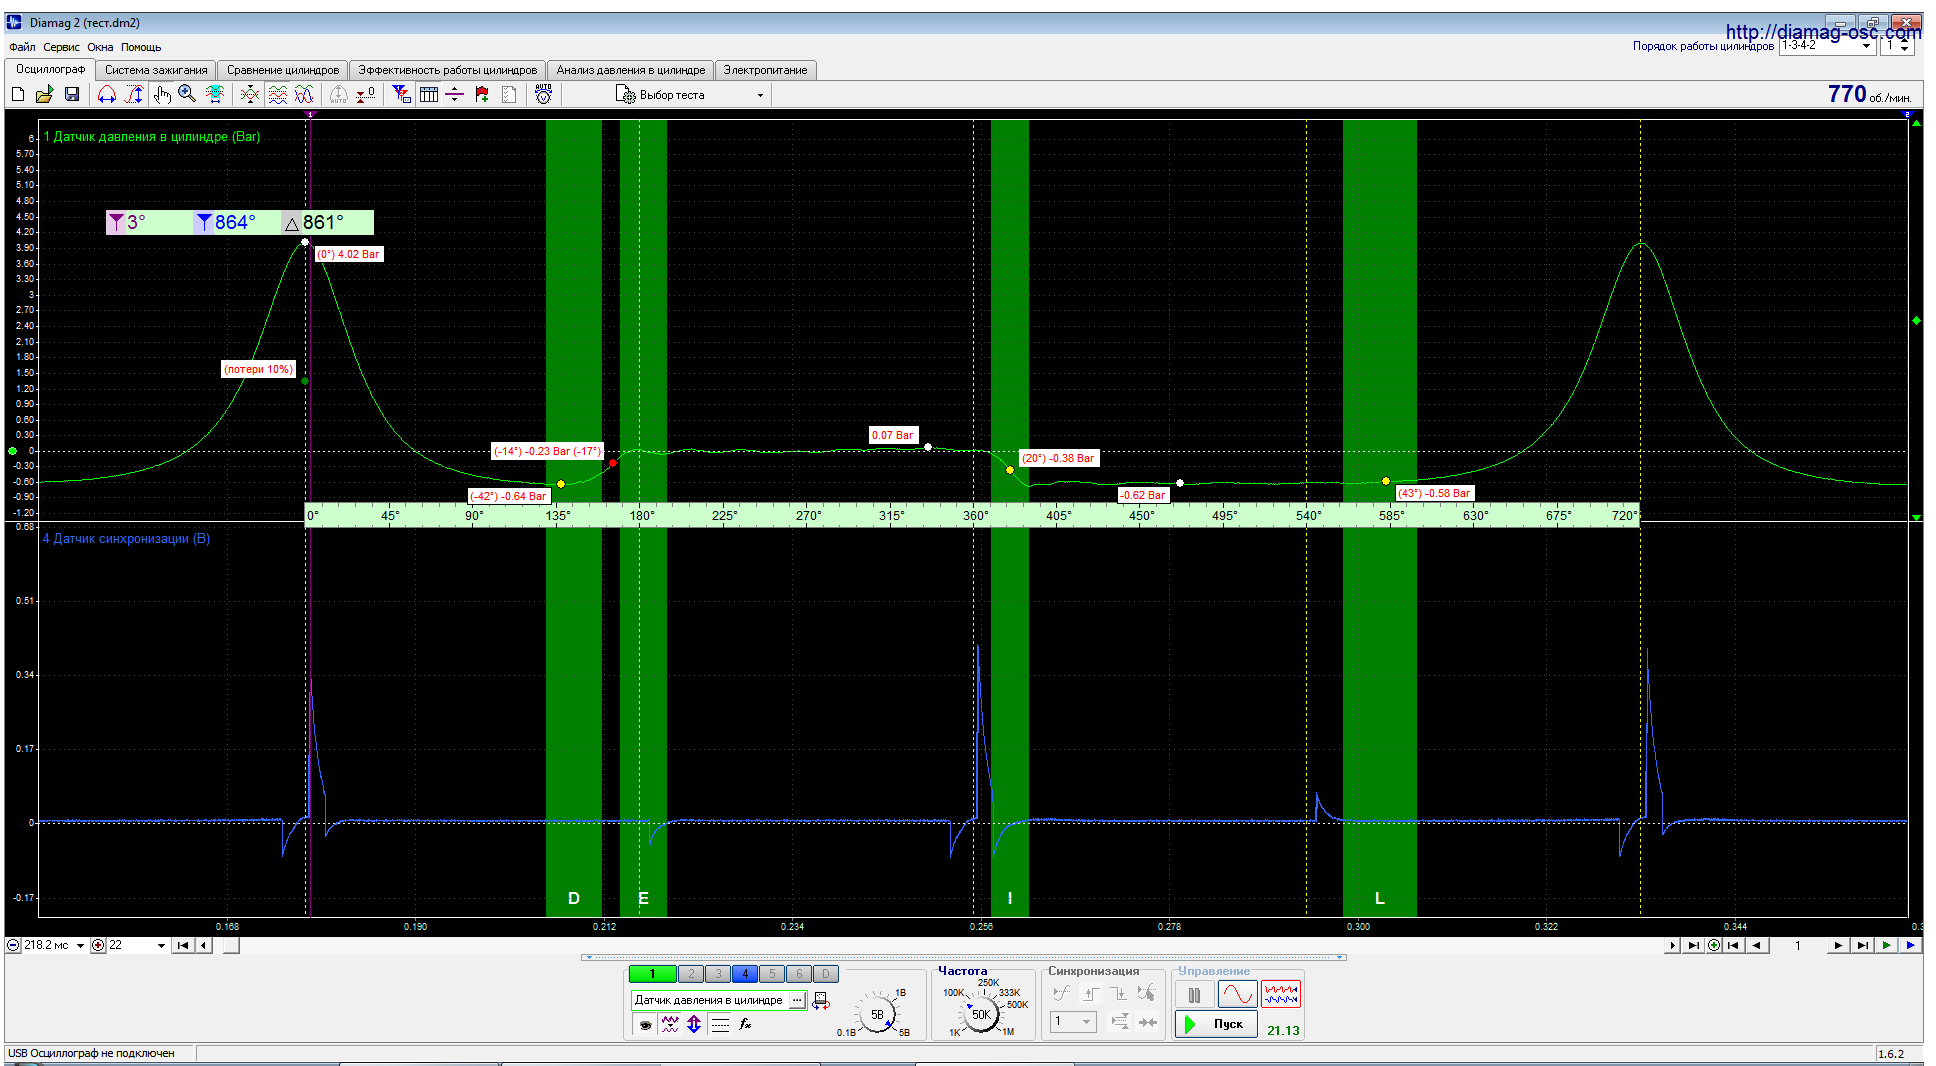Open the Окна menu
This screenshot has height=1066, width=1936.
(100, 47)
